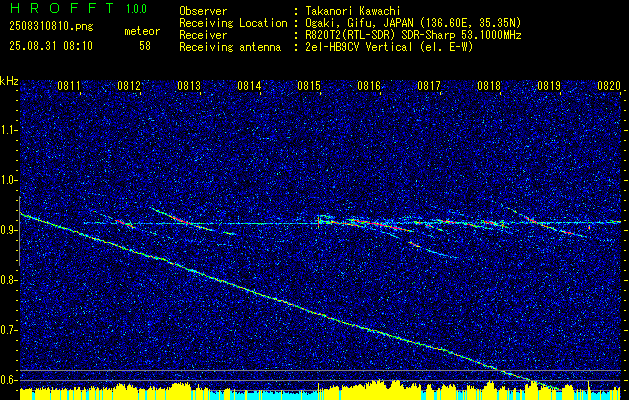Click the 0818 time marker
The height and width of the screenshot is (400, 629).
pos(489,86)
